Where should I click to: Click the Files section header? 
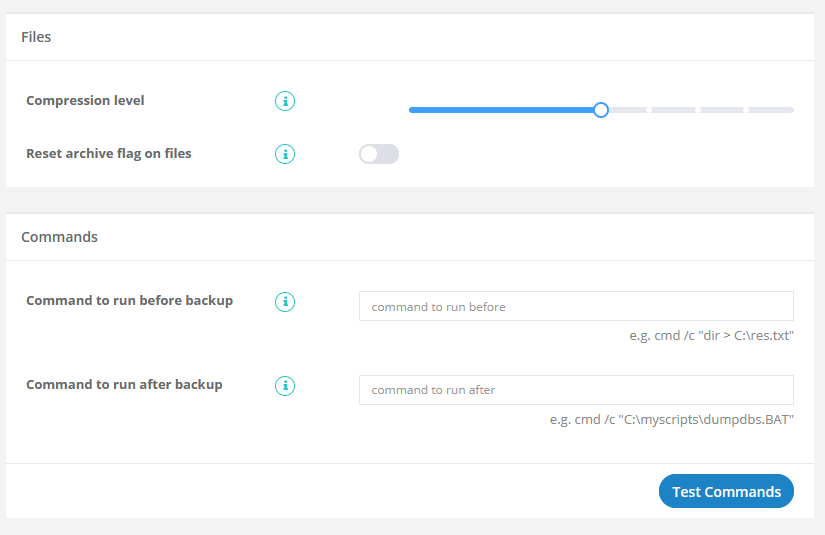36,37
